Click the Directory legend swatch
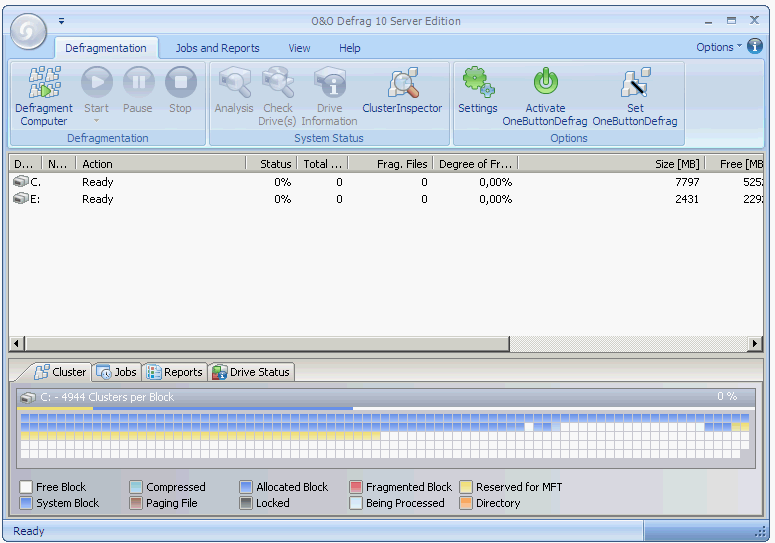 pyautogui.click(x=466, y=503)
